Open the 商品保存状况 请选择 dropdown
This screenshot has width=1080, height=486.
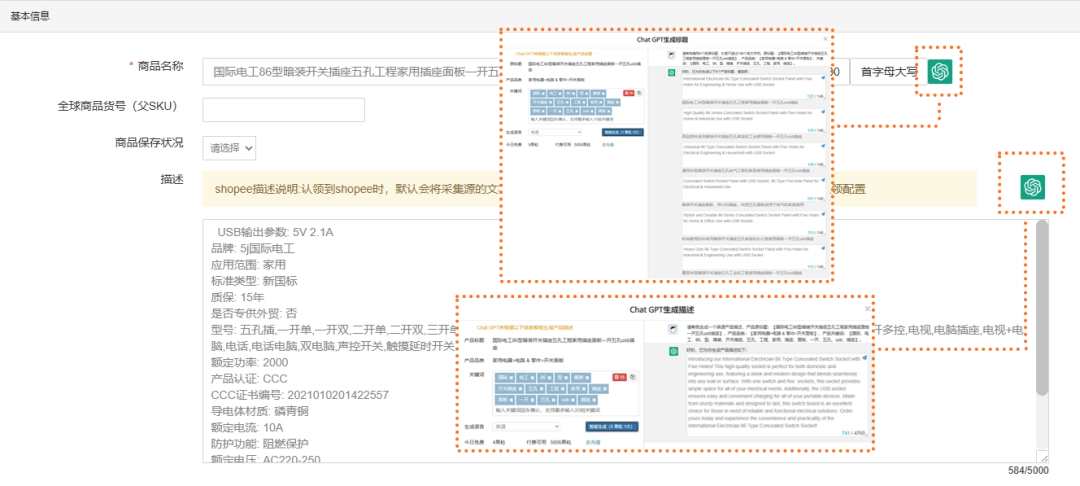click(x=229, y=147)
